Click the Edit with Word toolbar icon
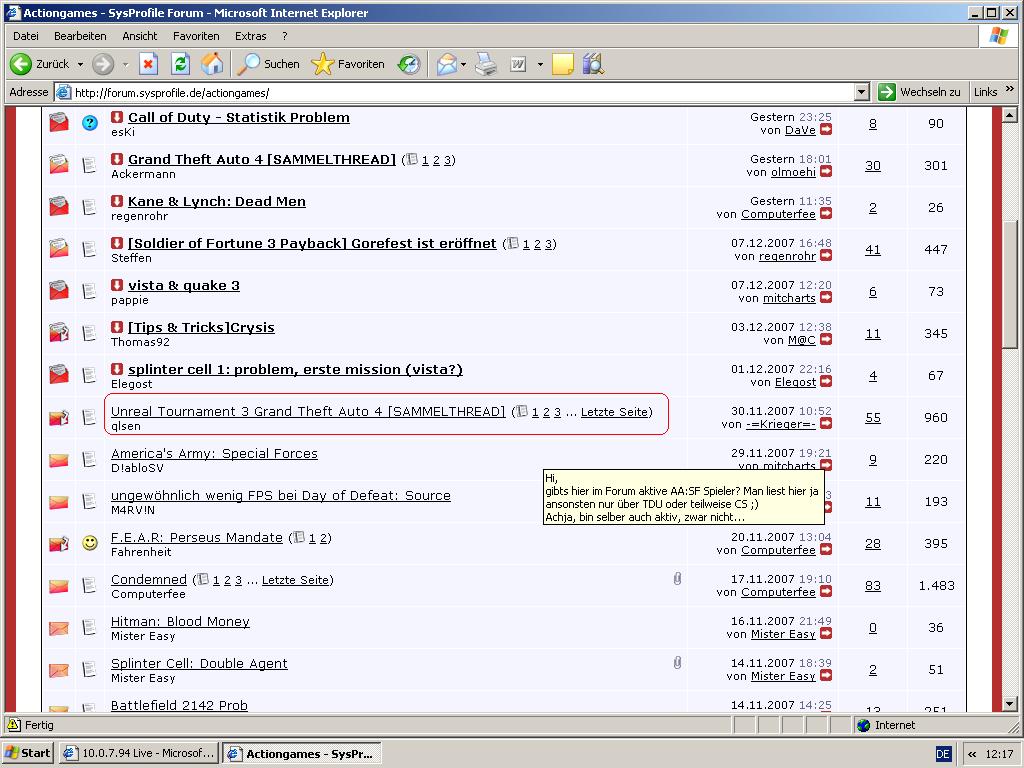Viewport: 1024px width, 768px height. pyautogui.click(x=518, y=64)
